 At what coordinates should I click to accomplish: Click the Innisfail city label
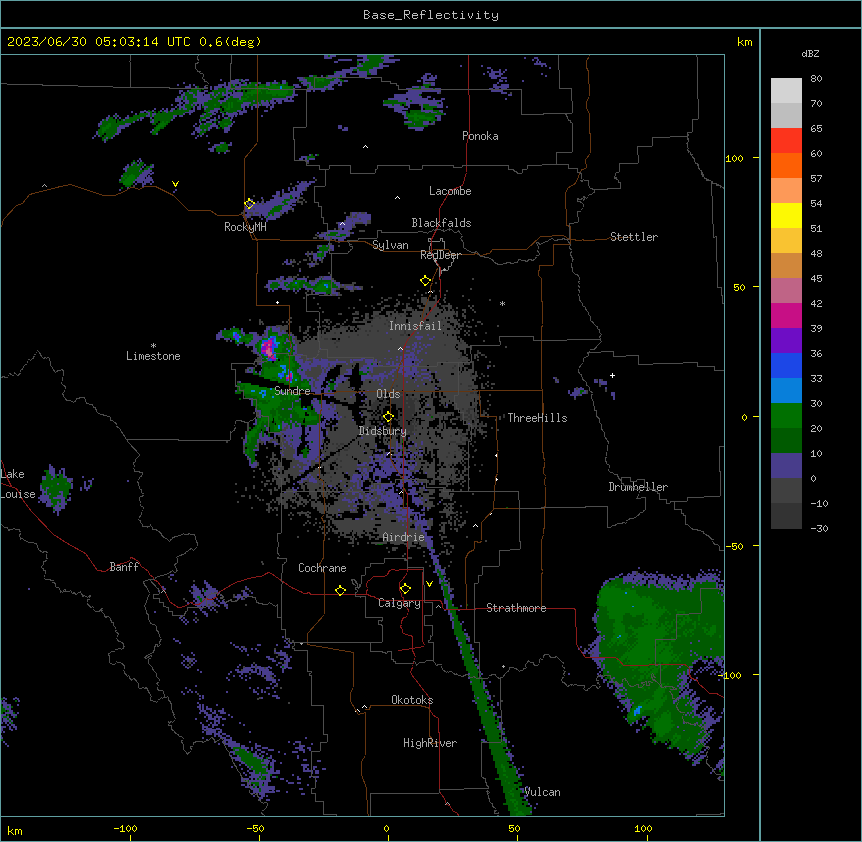(415, 326)
